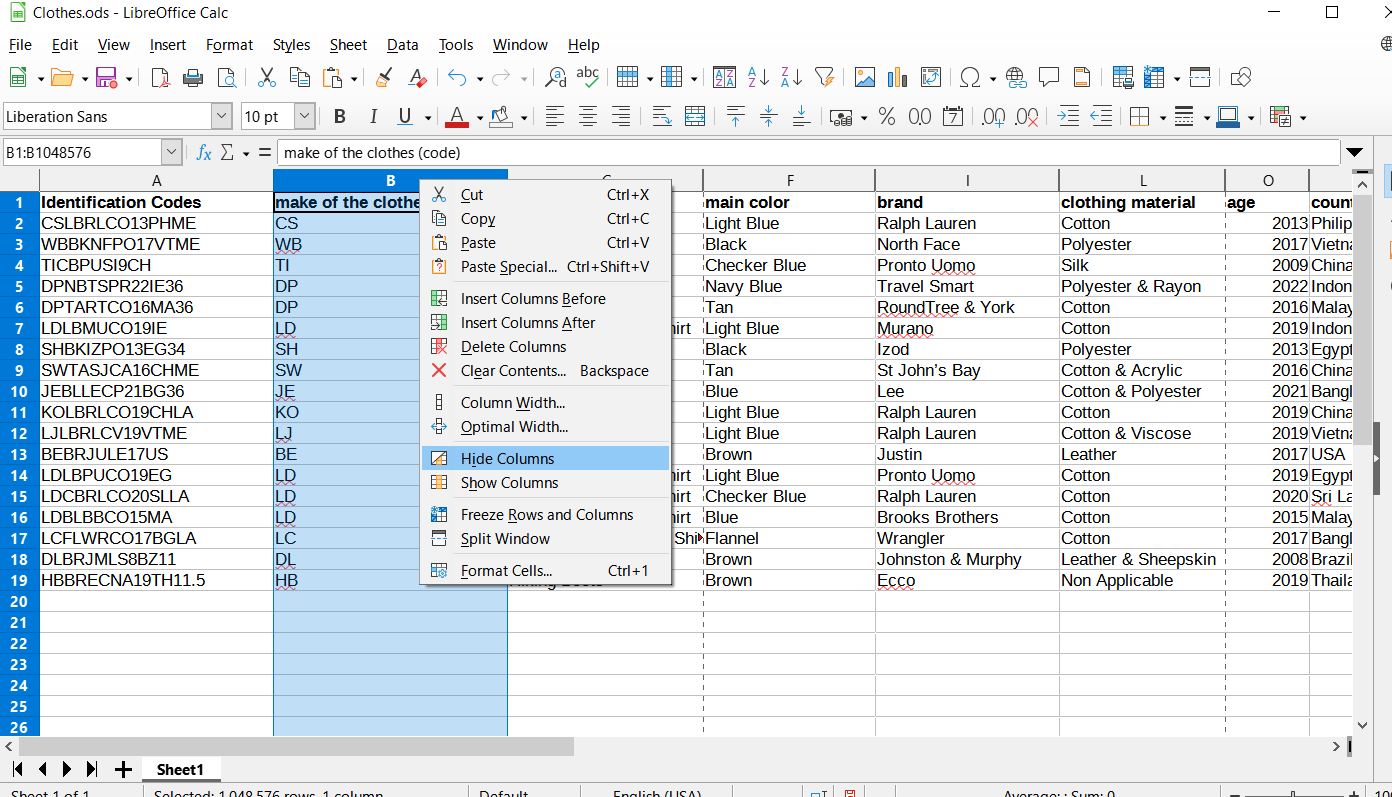
Task: Format cells as date
Action: click(953, 117)
